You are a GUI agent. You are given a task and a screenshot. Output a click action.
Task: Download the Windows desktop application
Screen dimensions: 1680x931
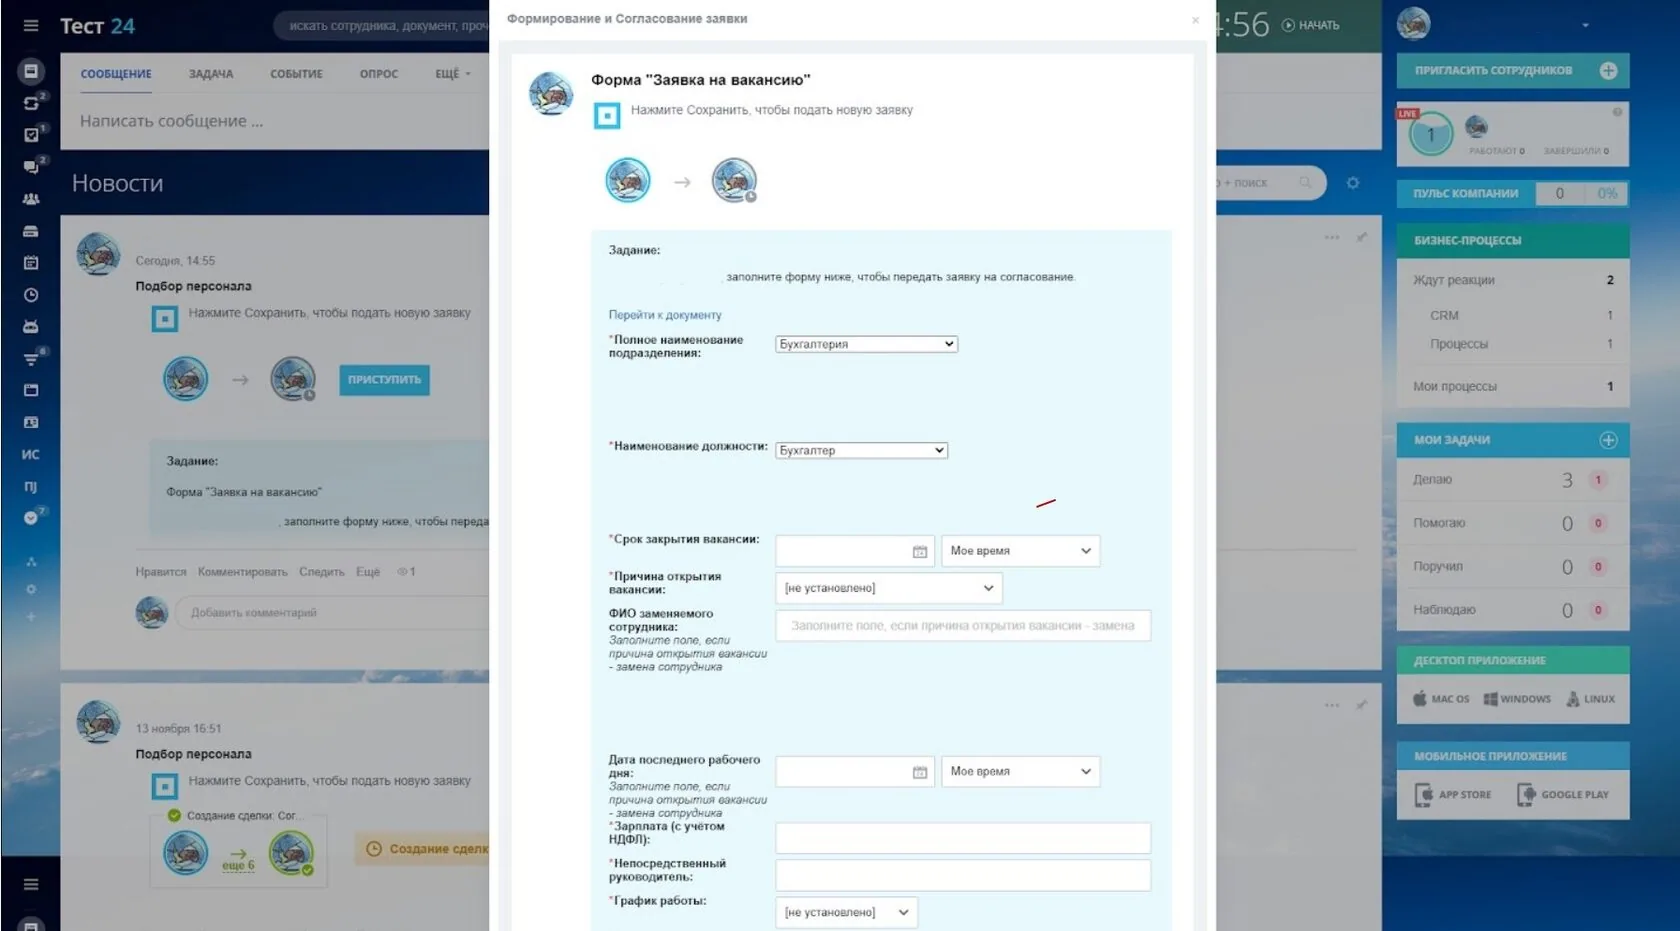point(1517,699)
